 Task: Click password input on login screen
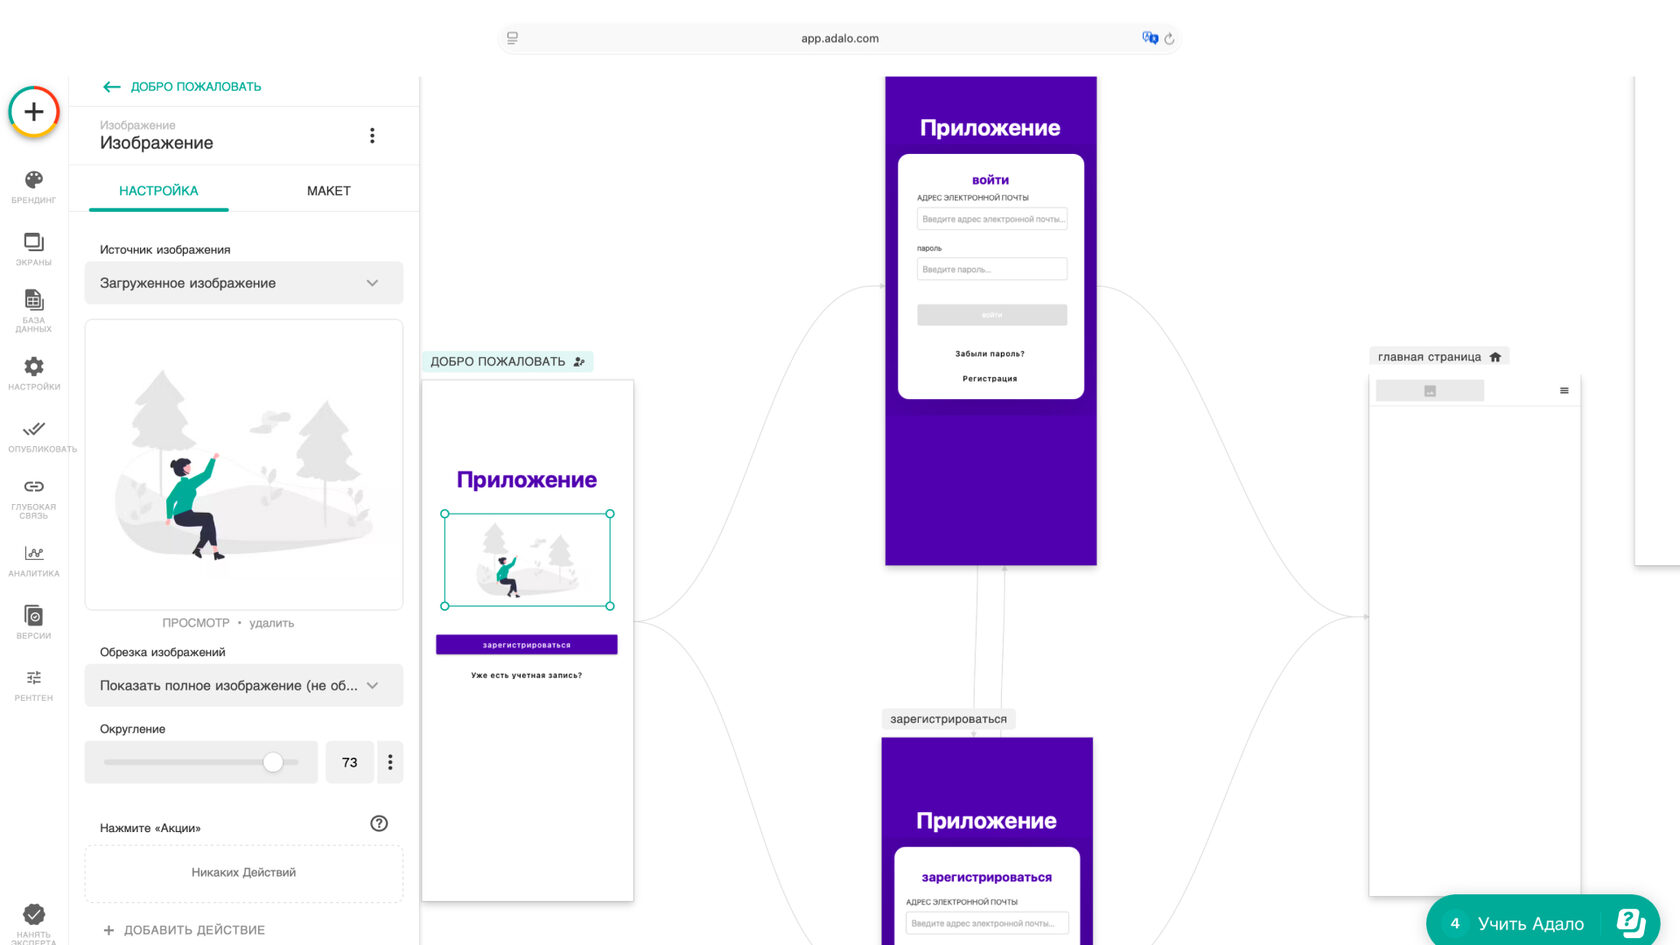[x=992, y=269]
